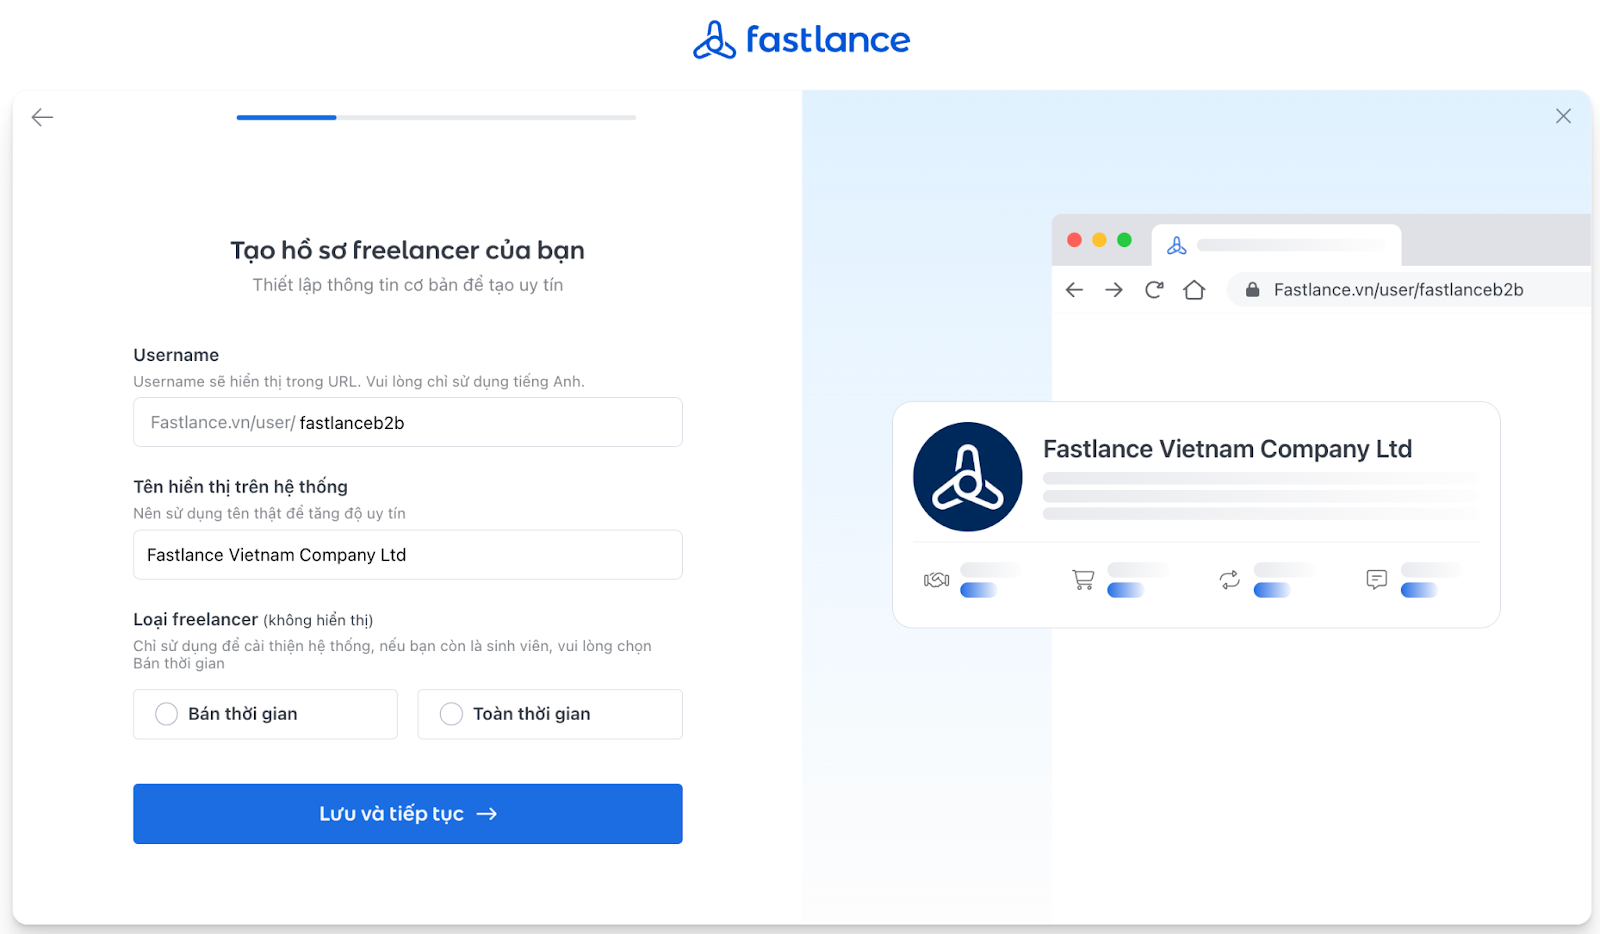The height and width of the screenshot is (934, 1600).
Task: Click the chat bubble icon in the preview card
Action: (x=1376, y=579)
